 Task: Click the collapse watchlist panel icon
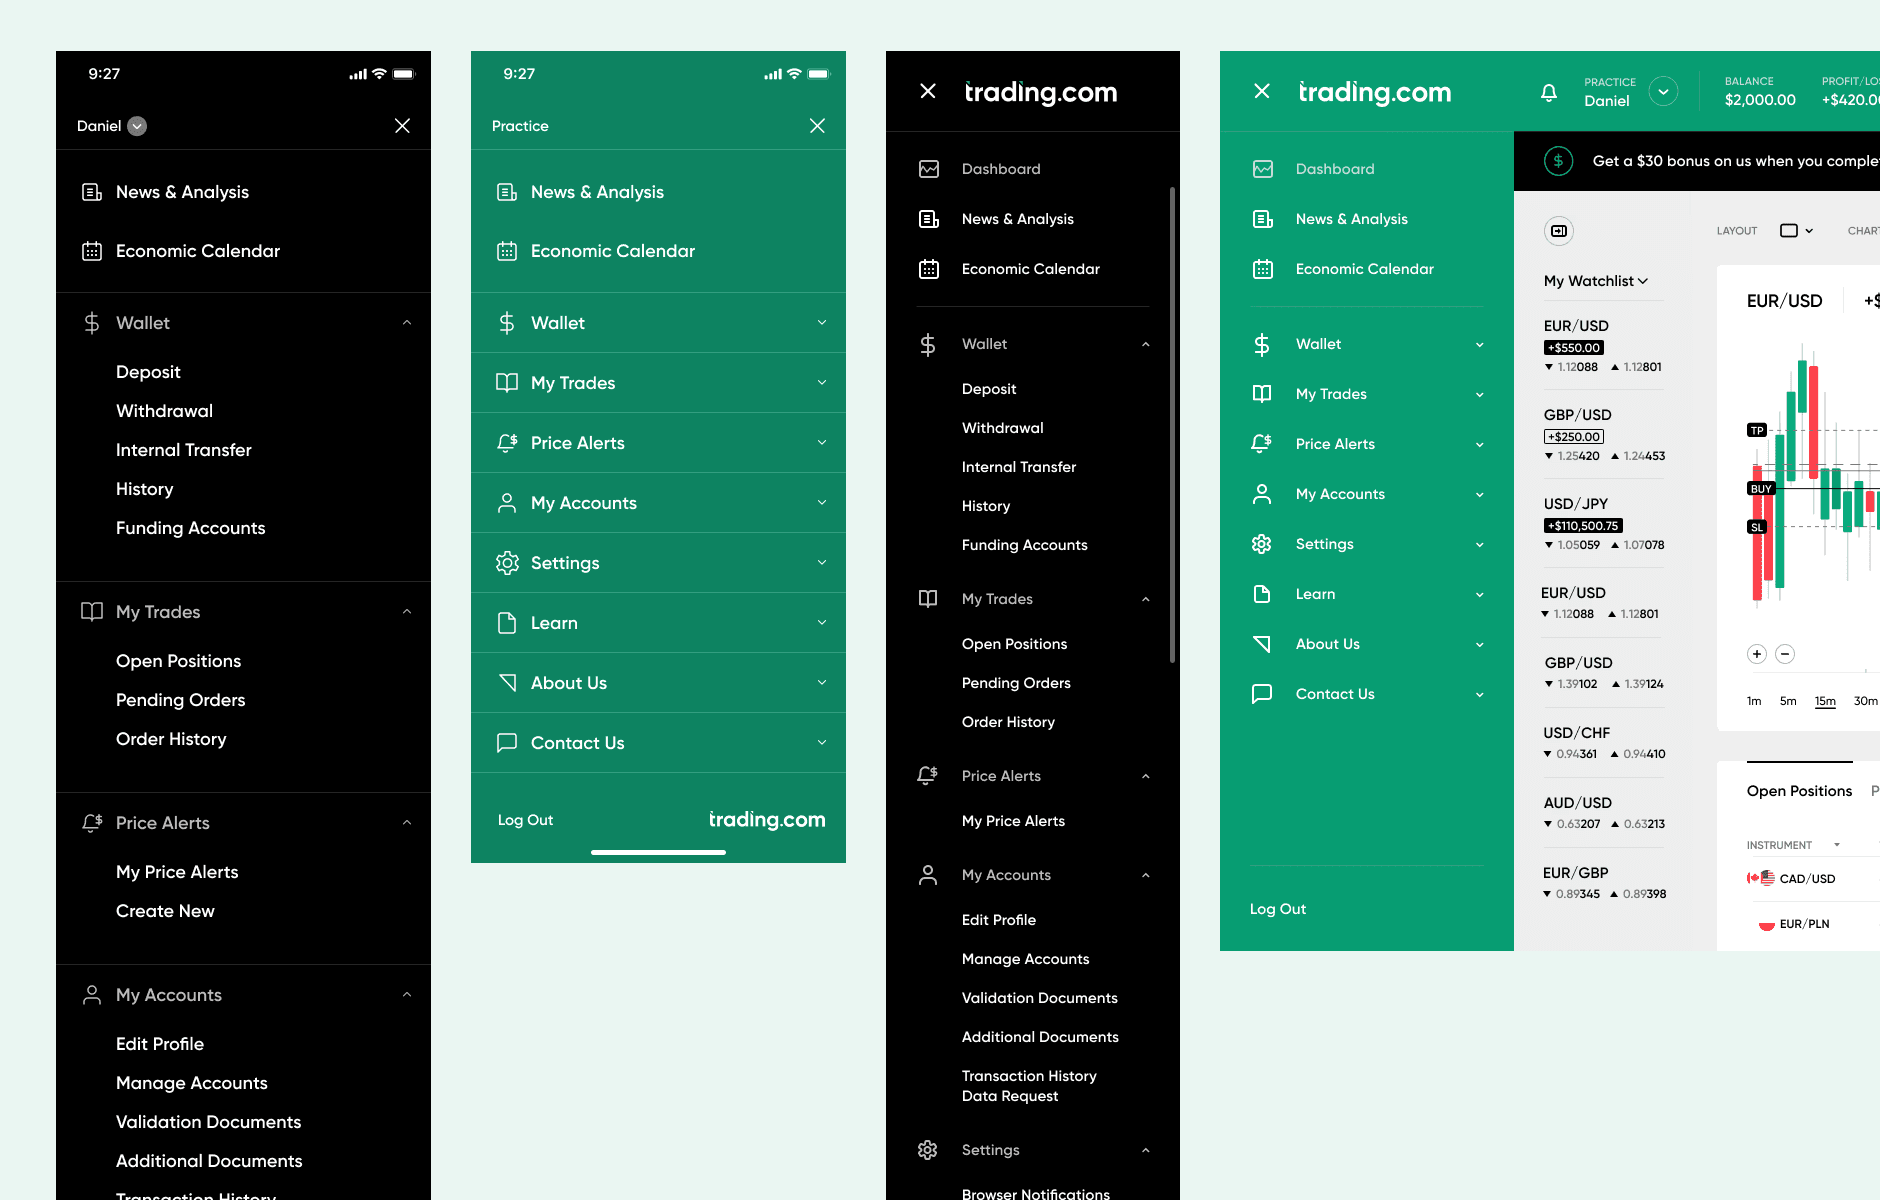1559,231
